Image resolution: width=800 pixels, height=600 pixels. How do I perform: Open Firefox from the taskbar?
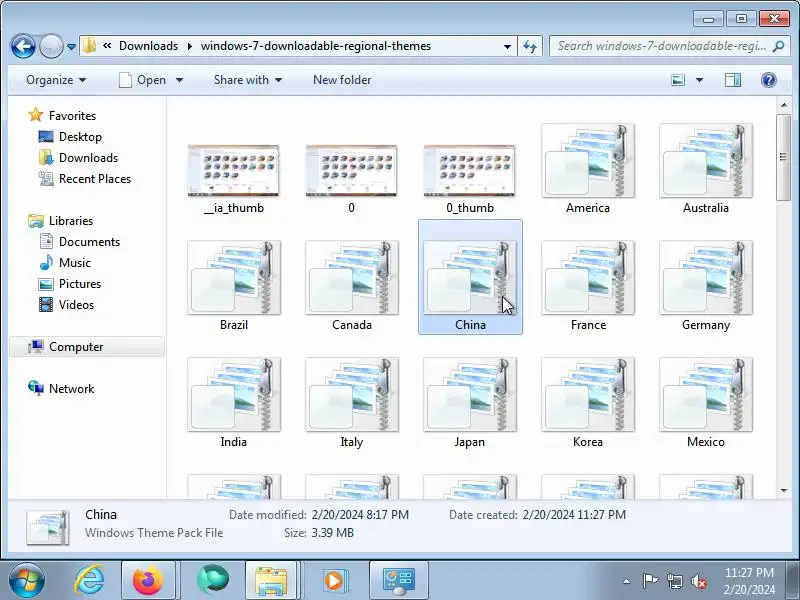(148, 581)
